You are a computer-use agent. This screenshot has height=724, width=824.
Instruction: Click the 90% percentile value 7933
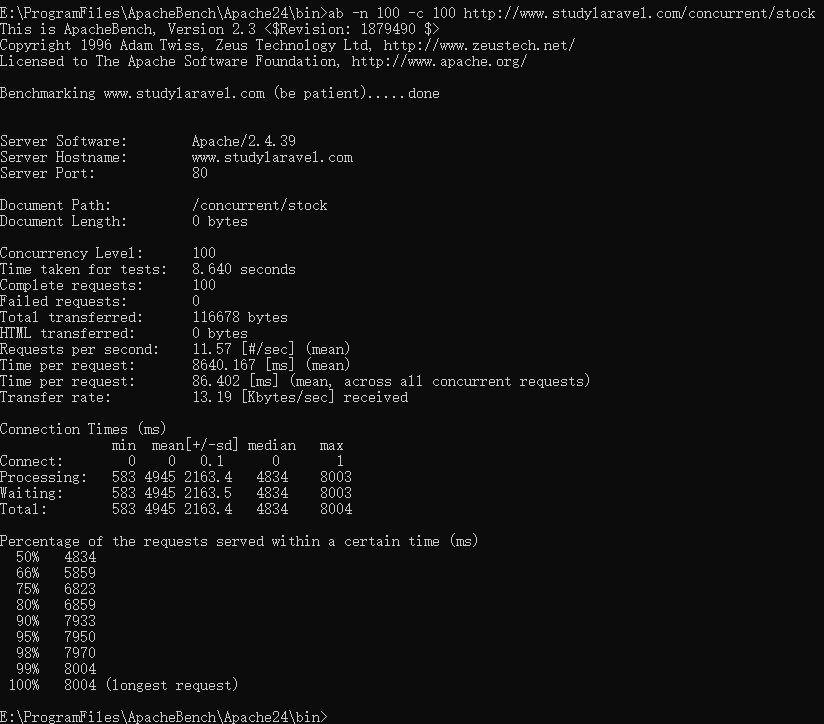[x=80, y=621]
